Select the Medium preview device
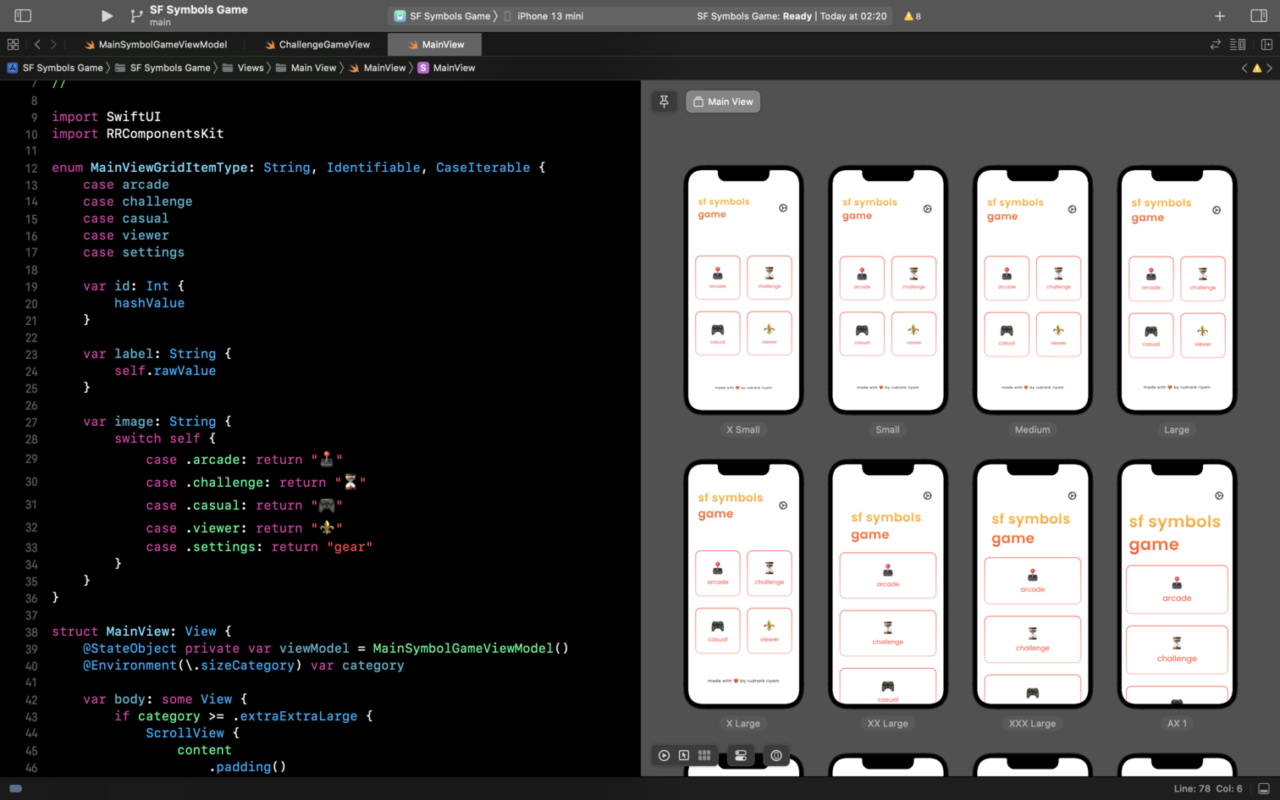The height and width of the screenshot is (800, 1280). (1032, 290)
